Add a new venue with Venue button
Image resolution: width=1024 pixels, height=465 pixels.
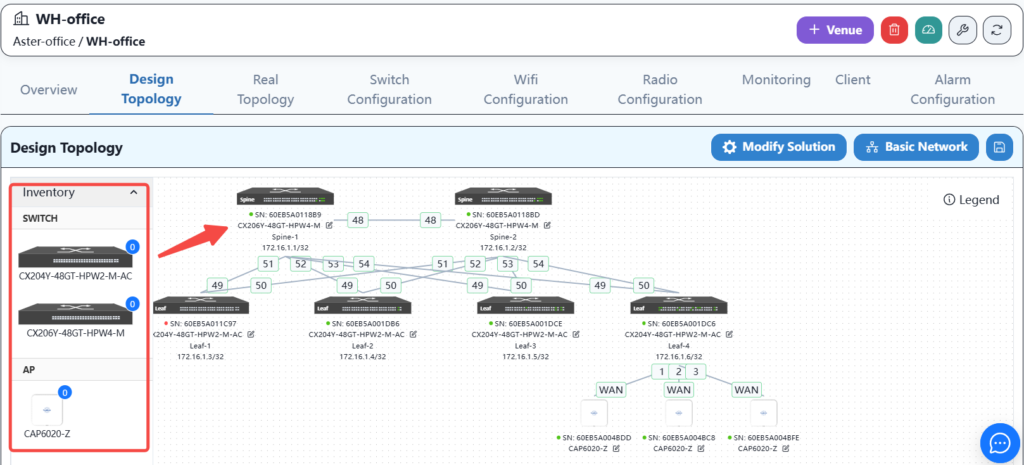(834, 30)
